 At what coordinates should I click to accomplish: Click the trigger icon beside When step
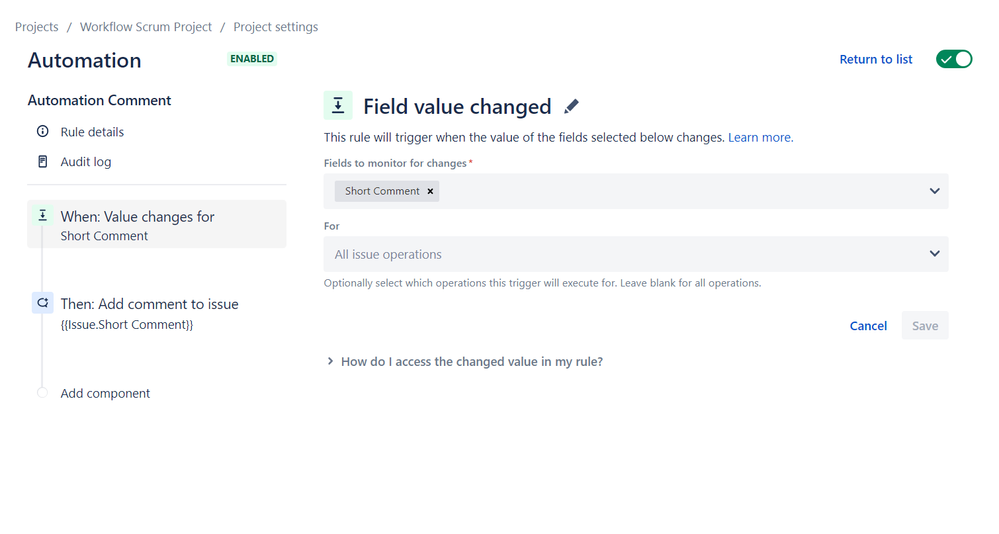coord(42,216)
